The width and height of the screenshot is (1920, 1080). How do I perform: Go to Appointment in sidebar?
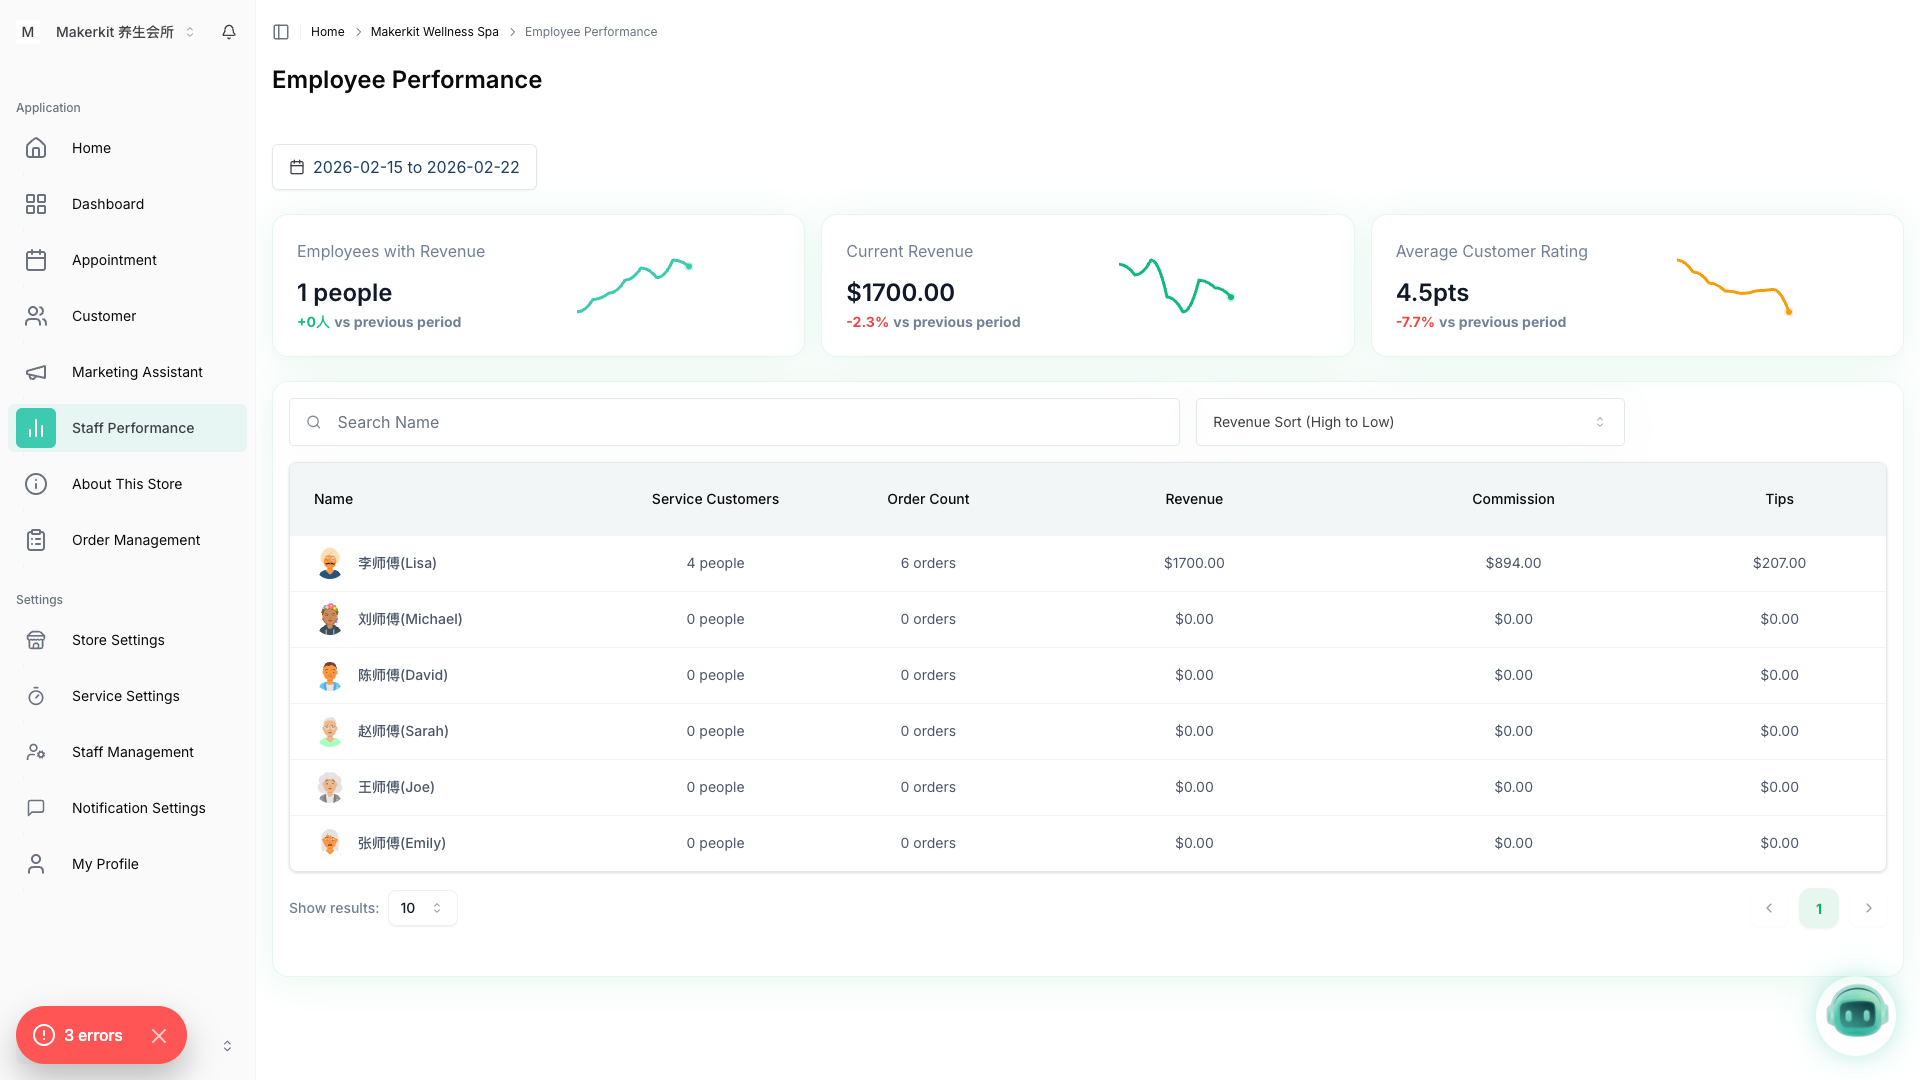point(114,260)
